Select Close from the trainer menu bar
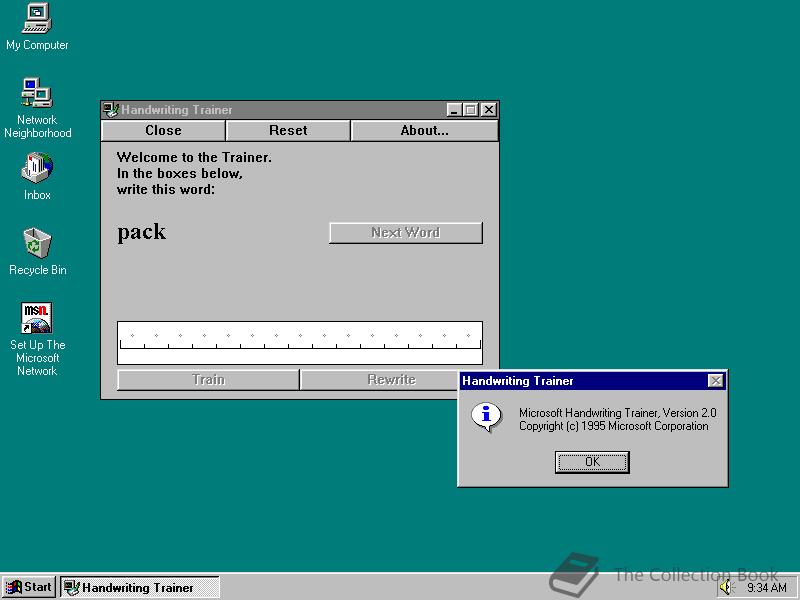 point(162,130)
